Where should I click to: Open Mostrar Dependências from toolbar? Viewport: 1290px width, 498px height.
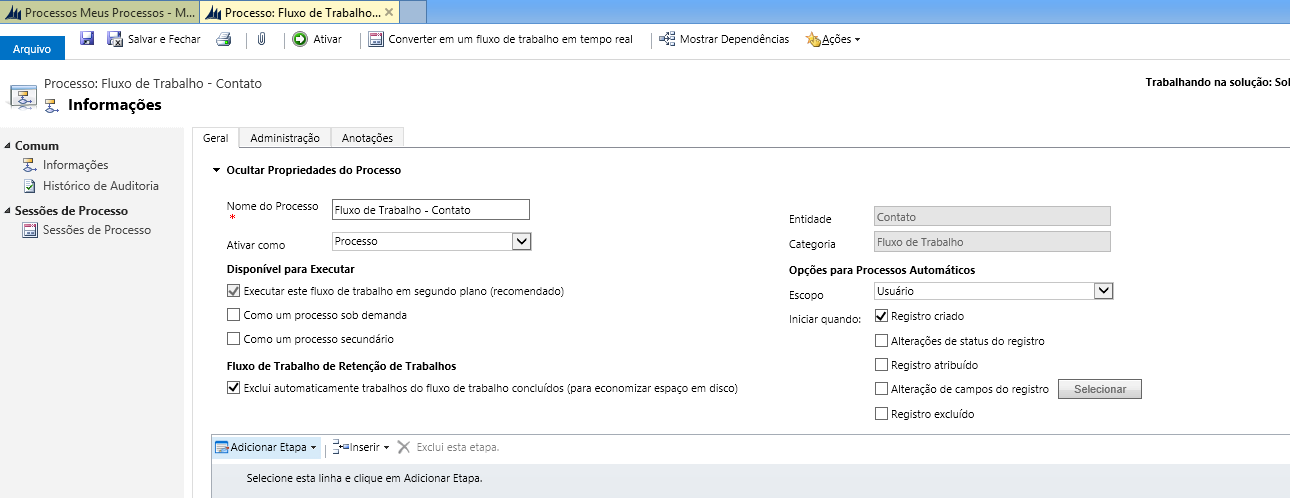(x=724, y=40)
